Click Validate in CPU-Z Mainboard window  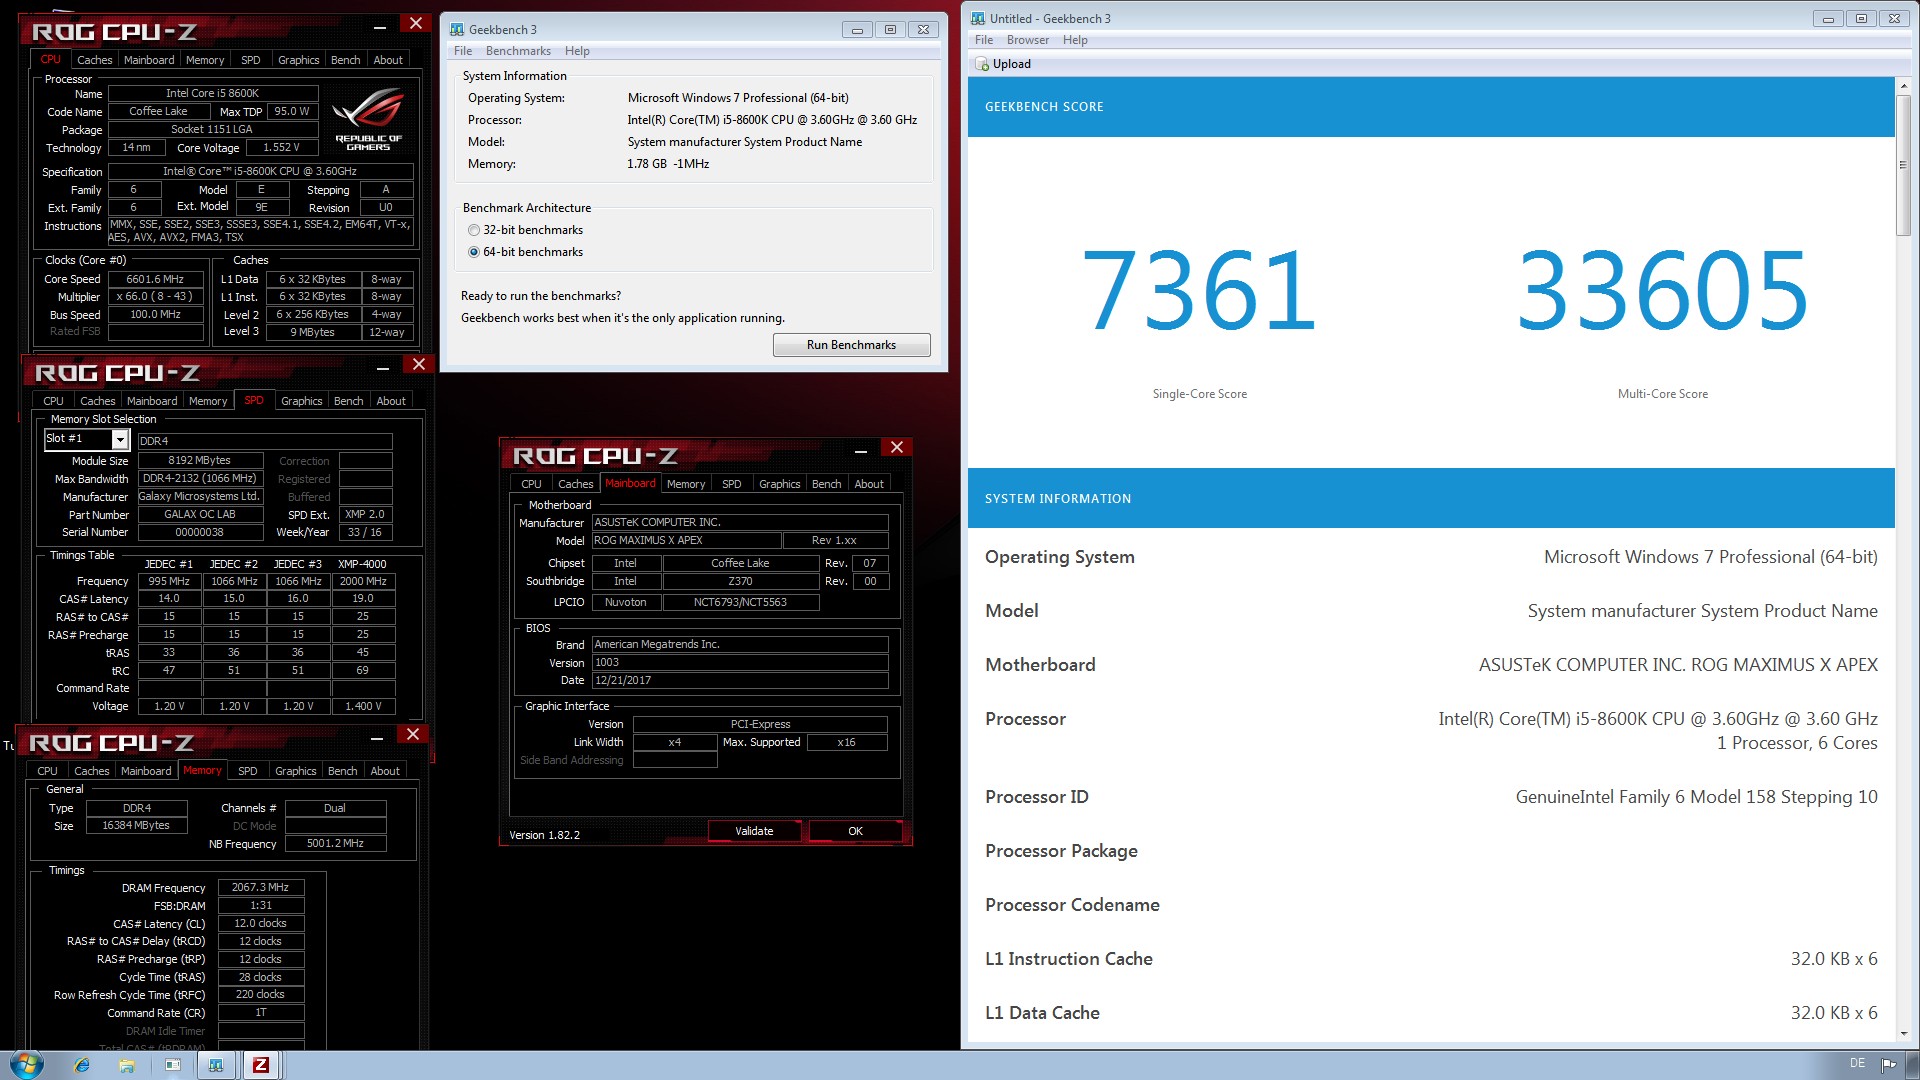pos(754,831)
